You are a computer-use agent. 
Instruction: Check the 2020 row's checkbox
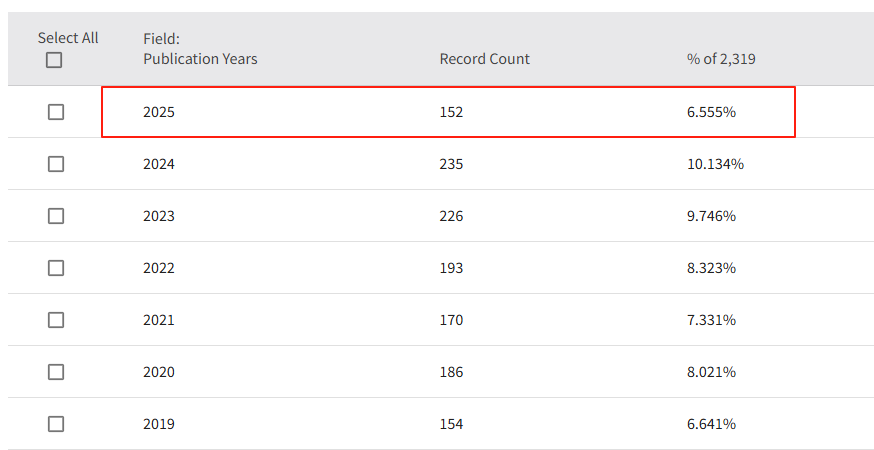56,372
